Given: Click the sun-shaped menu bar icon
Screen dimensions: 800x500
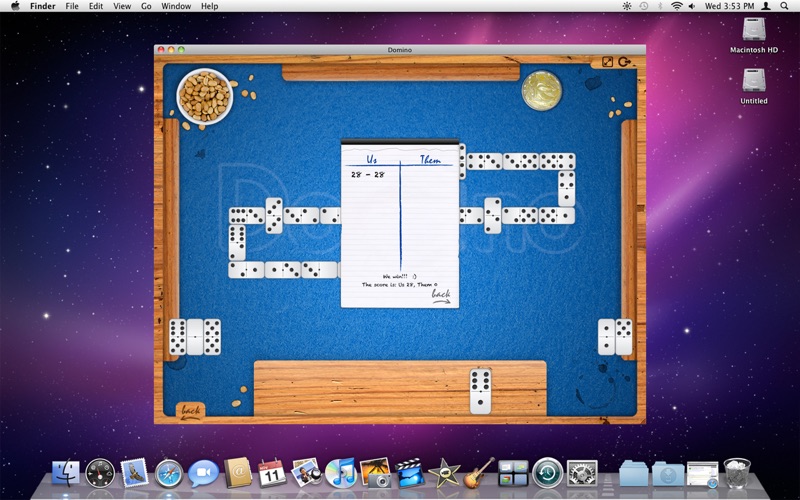Looking at the screenshot, I should [627, 6].
